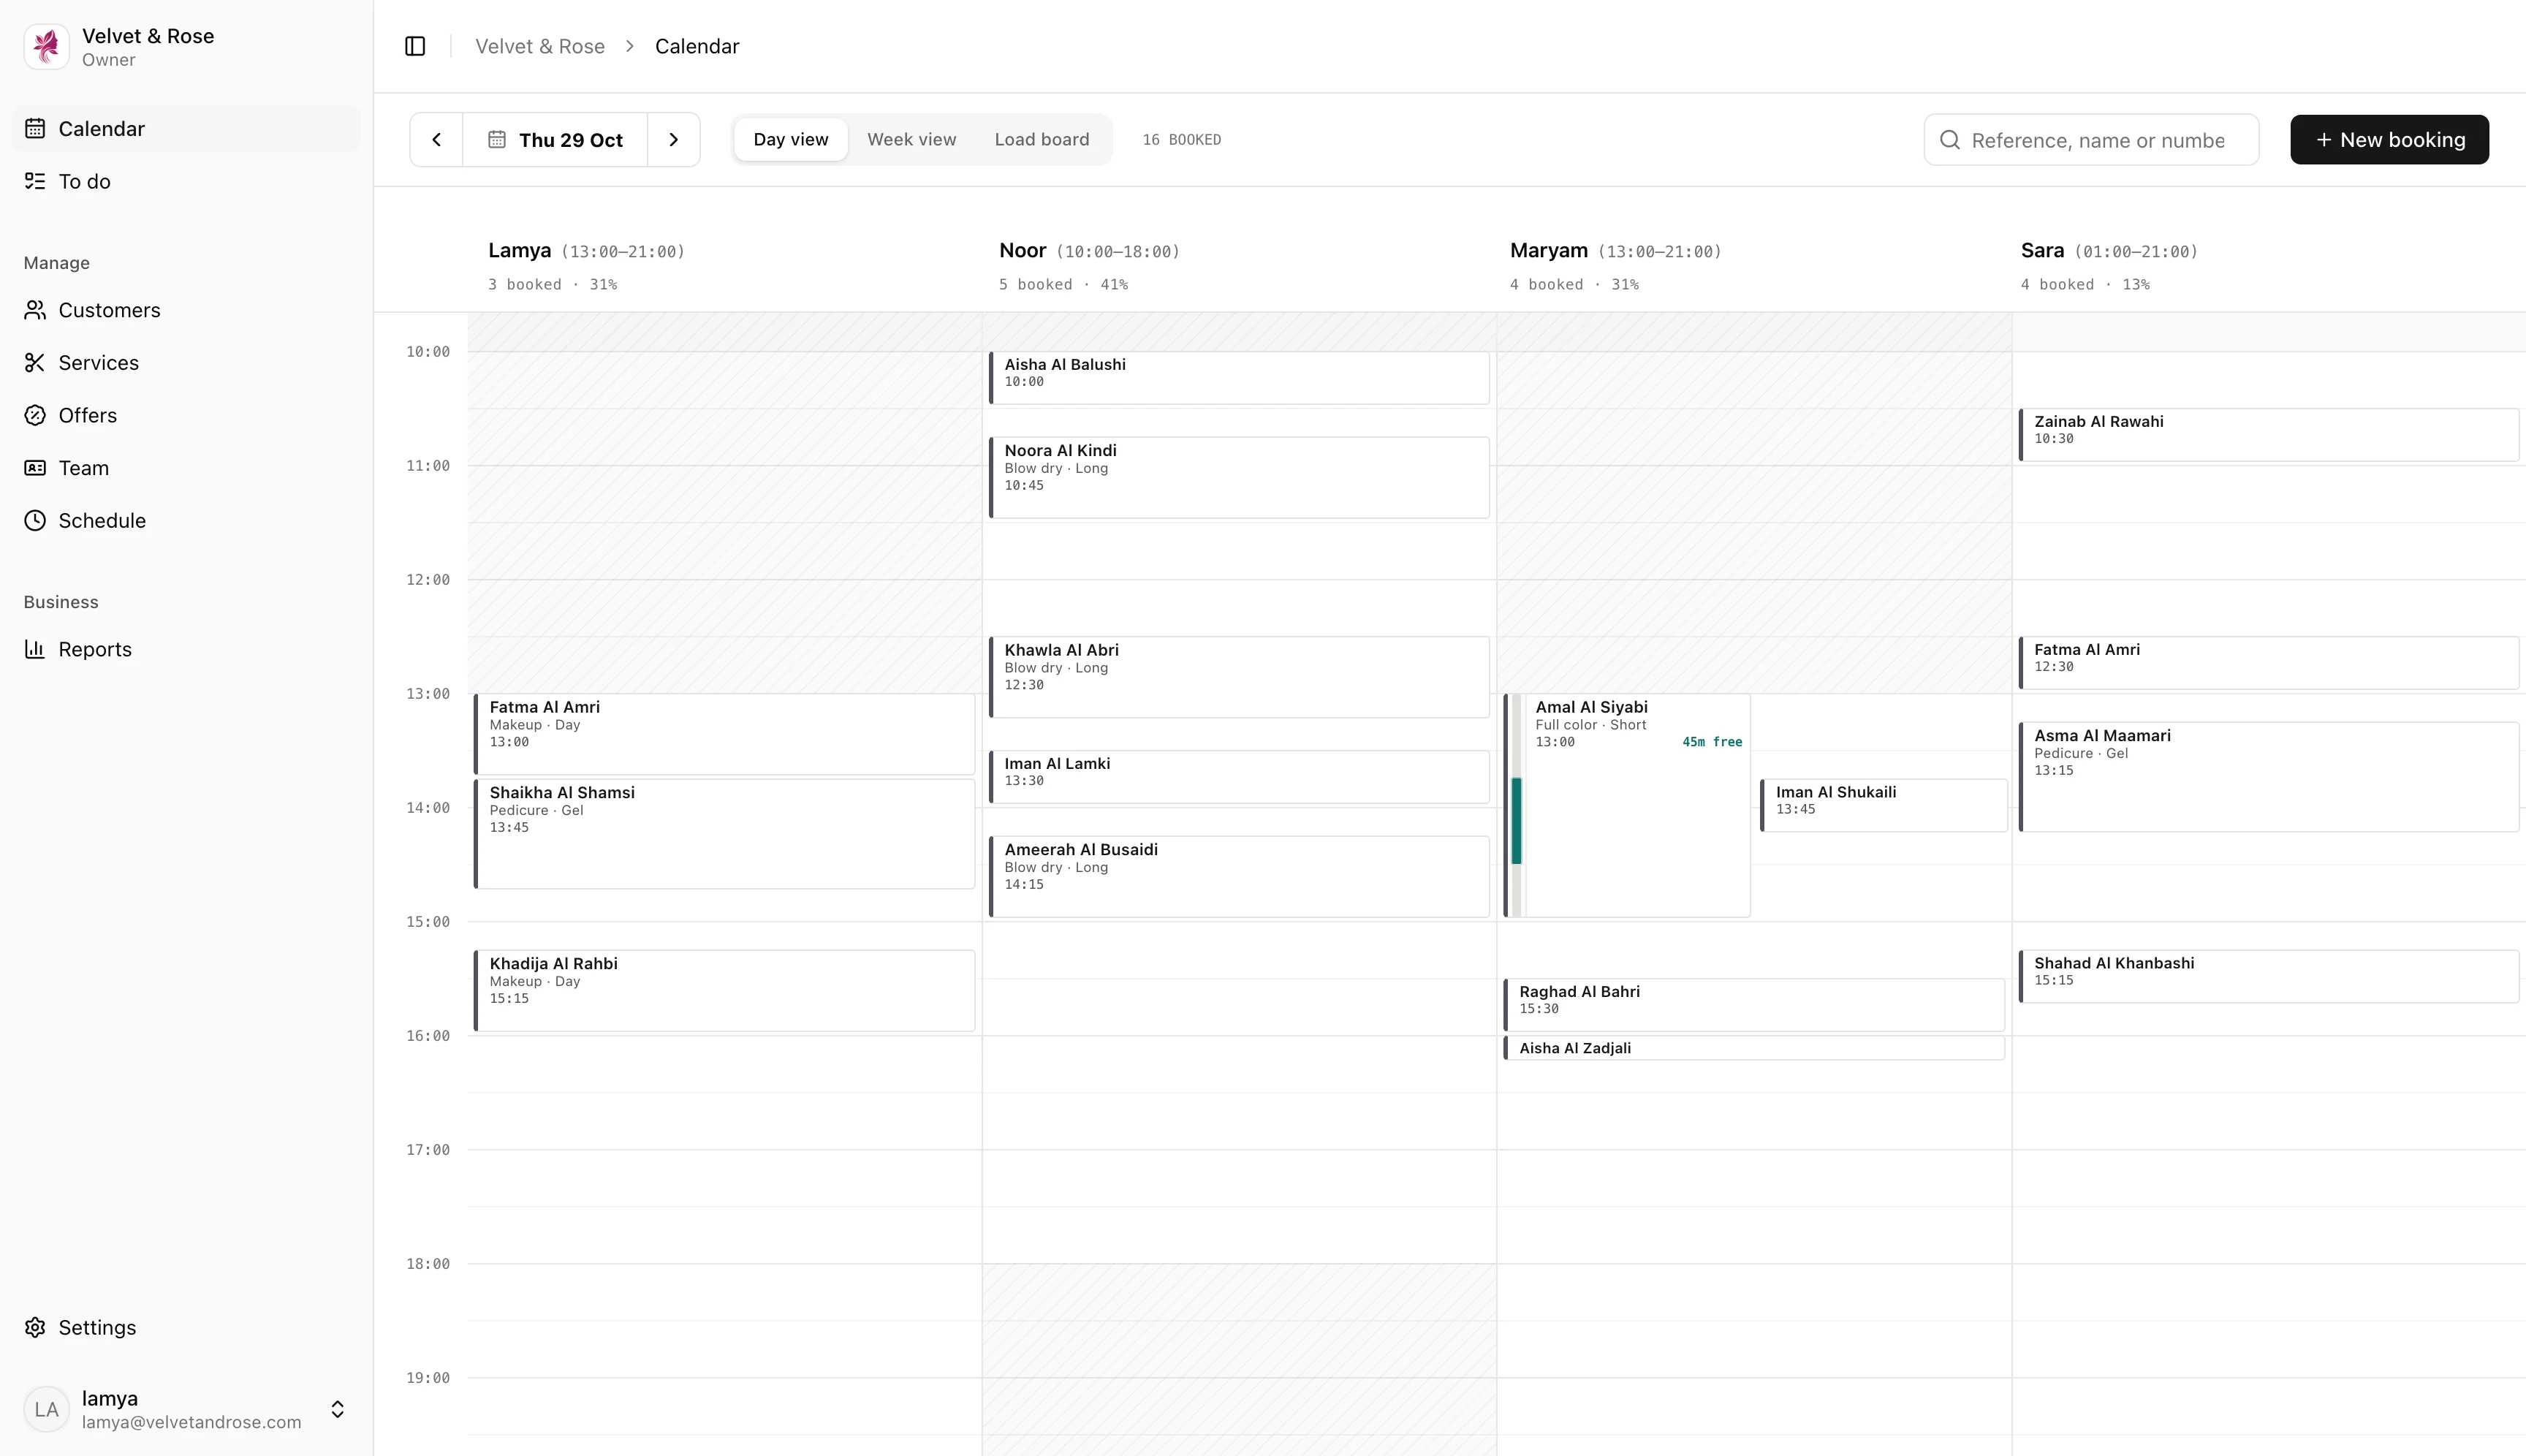Open Zainab Al Rawahi 10:30 booking
The image size is (2526, 1456).
tap(2268, 435)
